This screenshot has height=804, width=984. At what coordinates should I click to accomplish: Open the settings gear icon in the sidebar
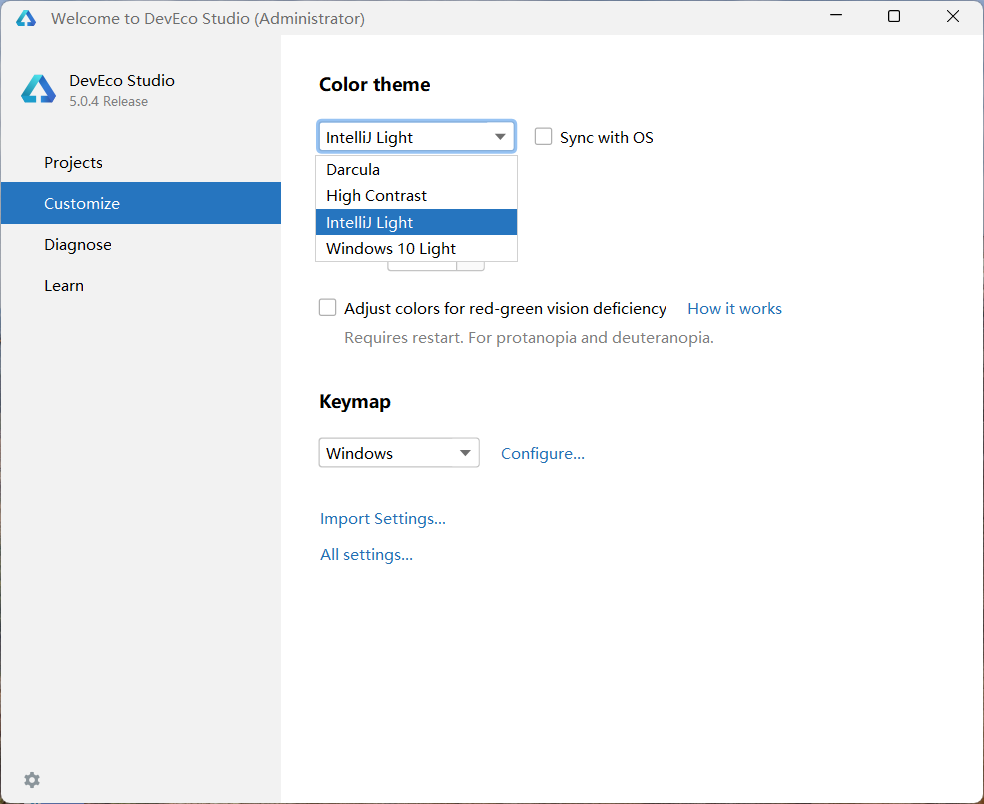32,780
